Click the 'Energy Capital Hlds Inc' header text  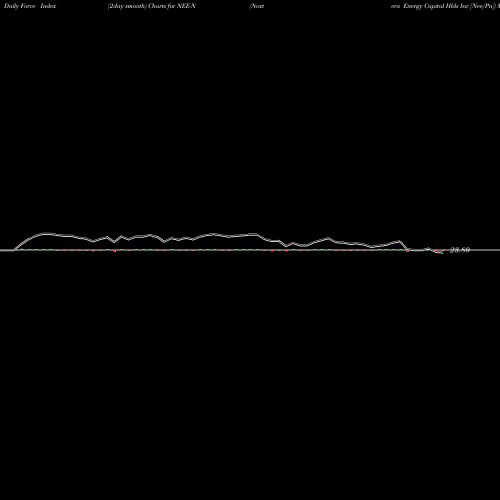pyautogui.click(x=436, y=6)
